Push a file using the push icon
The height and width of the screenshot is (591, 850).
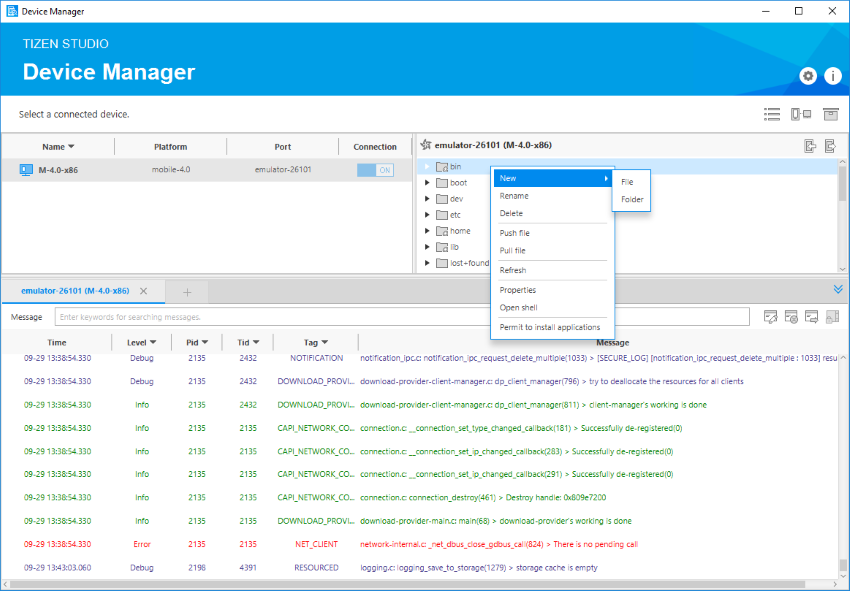[810, 145]
